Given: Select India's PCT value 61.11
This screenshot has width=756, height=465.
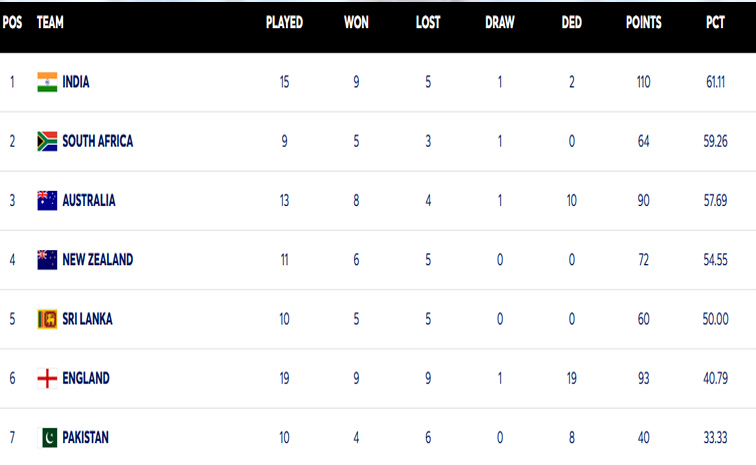Looking at the screenshot, I should tap(716, 82).
